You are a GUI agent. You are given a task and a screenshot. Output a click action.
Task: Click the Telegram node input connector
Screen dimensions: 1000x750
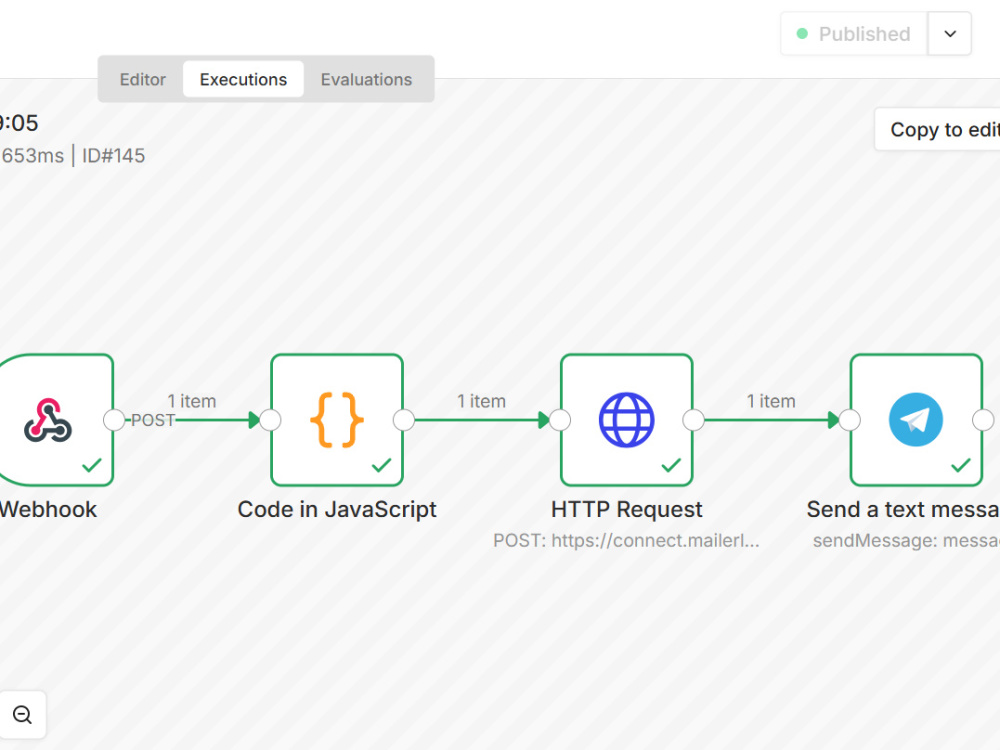849,420
